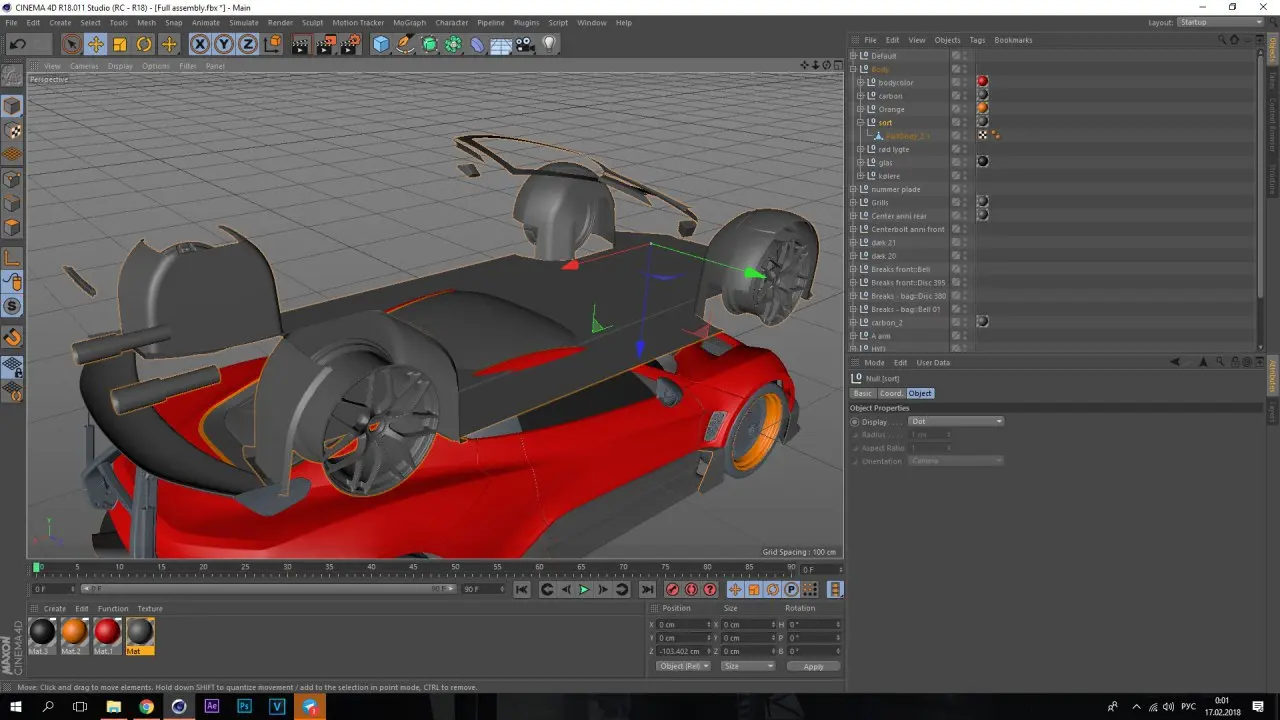The width and height of the screenshot is (1280, 720).
Task: Click the Camera object icon
Action: 524,44
